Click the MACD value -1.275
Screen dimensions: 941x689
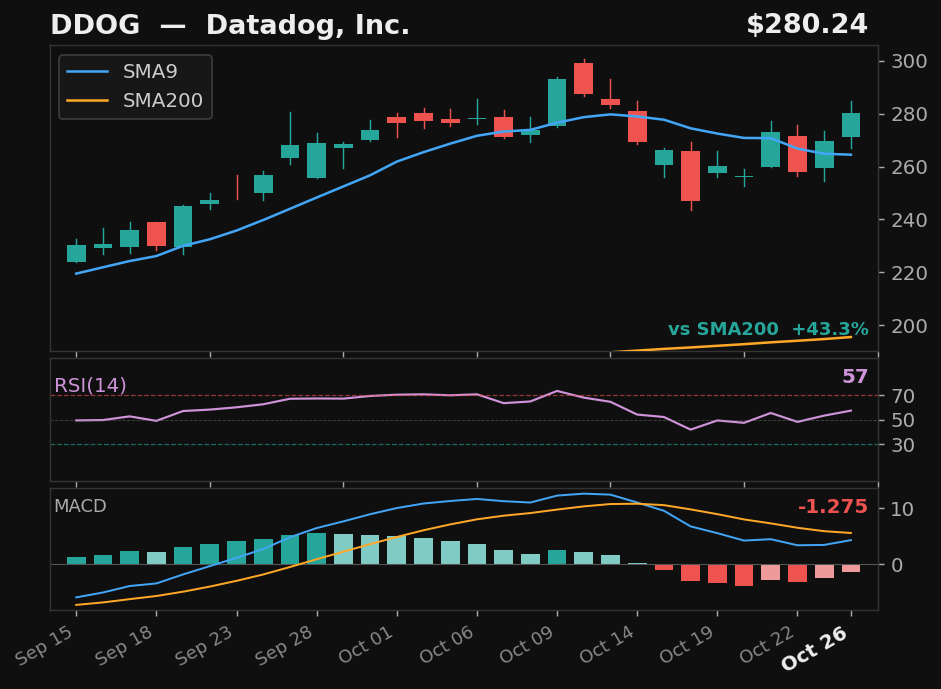(x=833, y=507)
